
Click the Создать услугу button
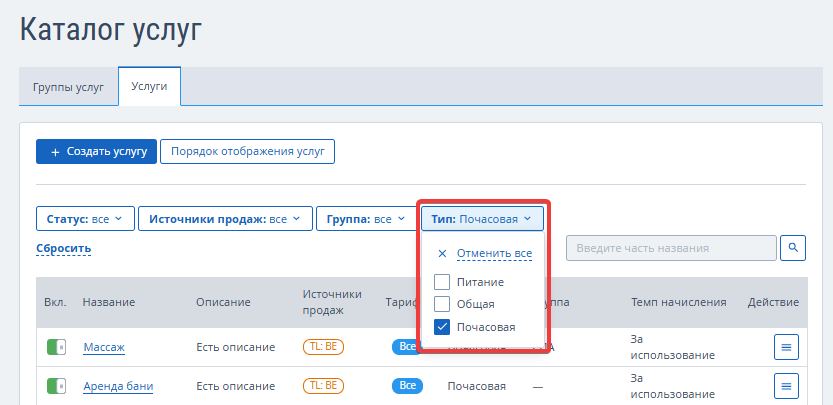96,151
